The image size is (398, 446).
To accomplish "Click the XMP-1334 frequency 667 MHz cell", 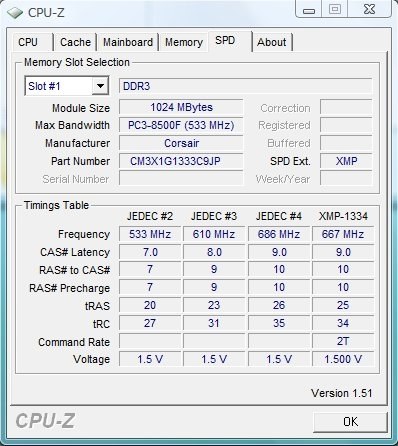I will coord(343,234).
